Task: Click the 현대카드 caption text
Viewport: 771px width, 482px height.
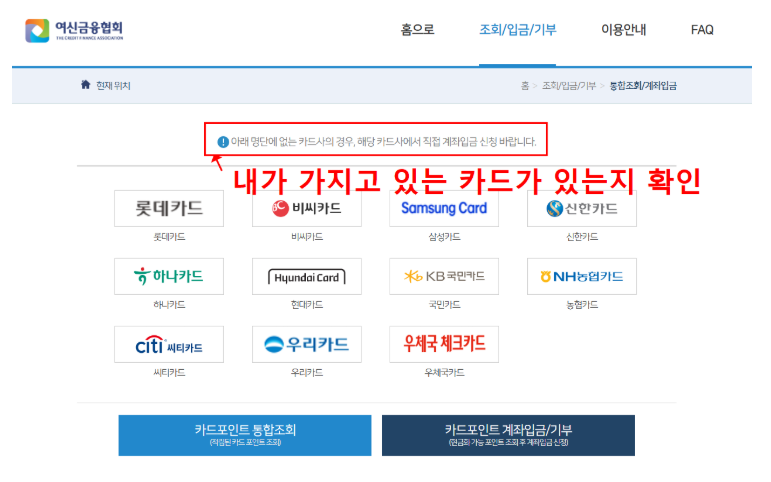Action: click(x=307, y=305)
